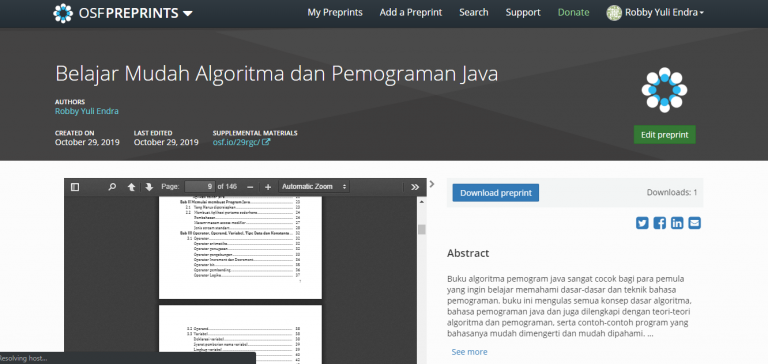Share preprint on Facebook
This screenshot has width=768, height=364.
click(x=660, y=223)
